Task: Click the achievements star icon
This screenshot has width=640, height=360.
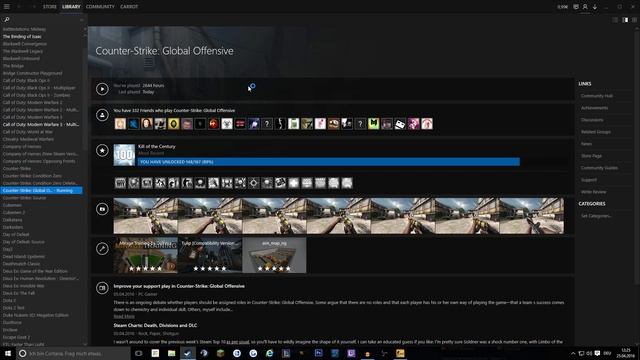Action: [102, 150]
